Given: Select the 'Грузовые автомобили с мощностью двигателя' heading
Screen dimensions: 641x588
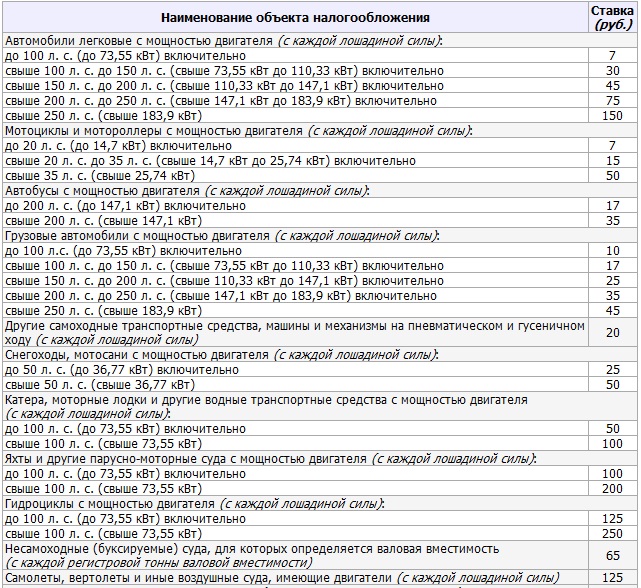Looking at the screenshot, I should [320, 236].
